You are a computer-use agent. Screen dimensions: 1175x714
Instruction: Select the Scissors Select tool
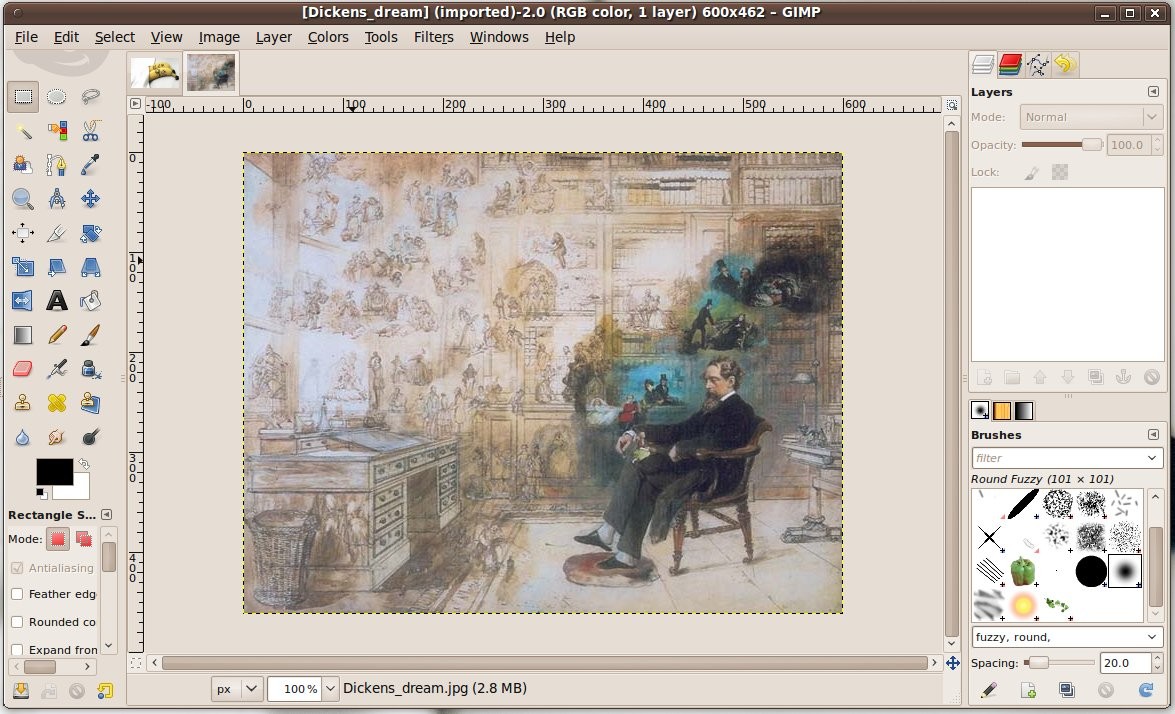[x=91, y=131]
